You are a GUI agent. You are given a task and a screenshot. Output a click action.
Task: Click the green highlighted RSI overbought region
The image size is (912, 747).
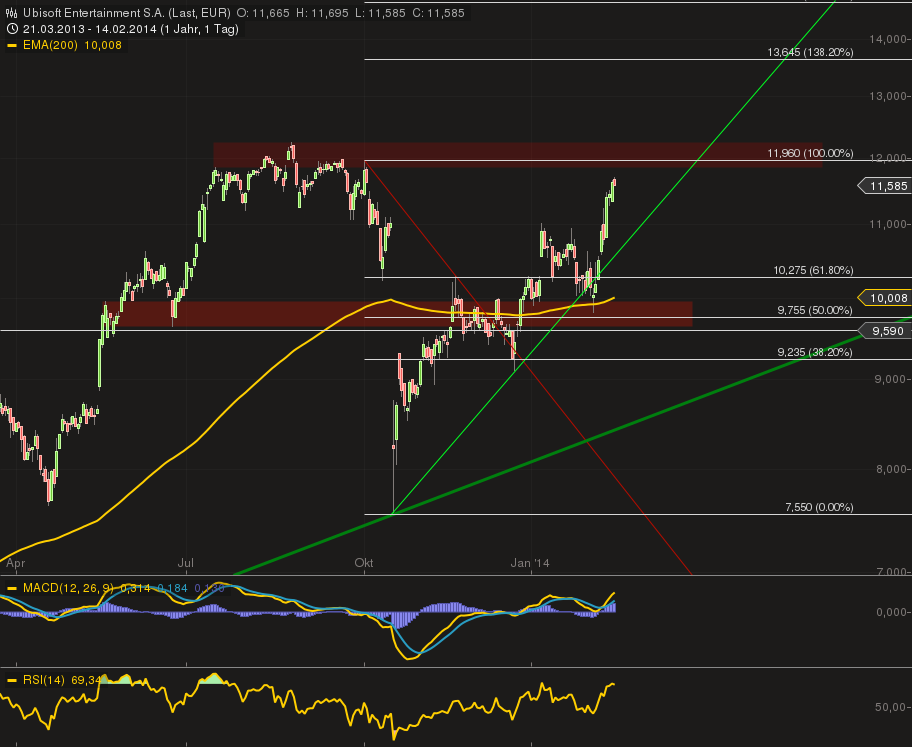(x=212, y=678)
